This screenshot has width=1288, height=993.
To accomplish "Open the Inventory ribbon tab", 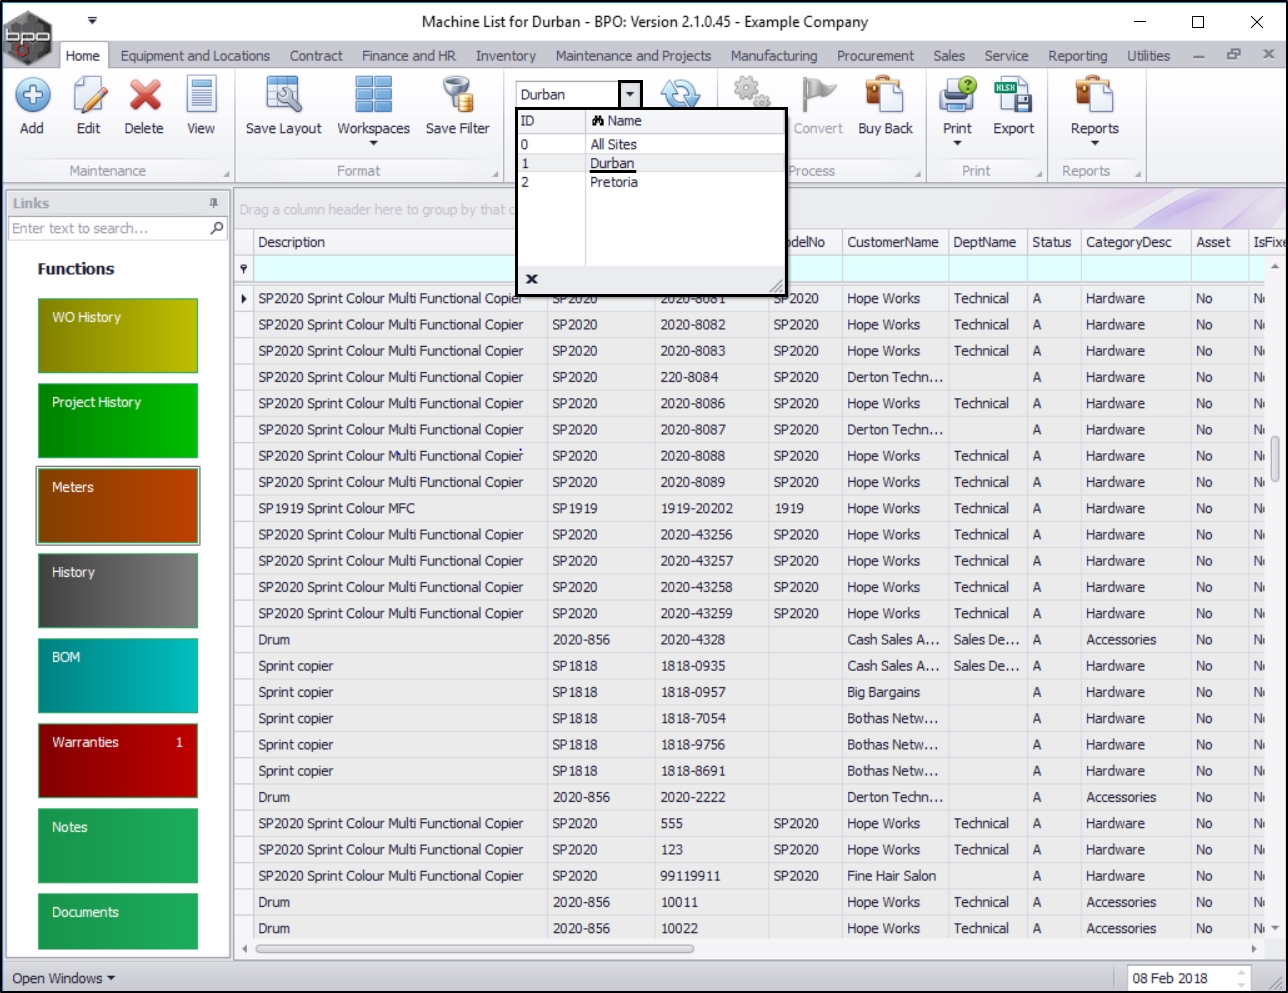I will [x=505, y=56].
